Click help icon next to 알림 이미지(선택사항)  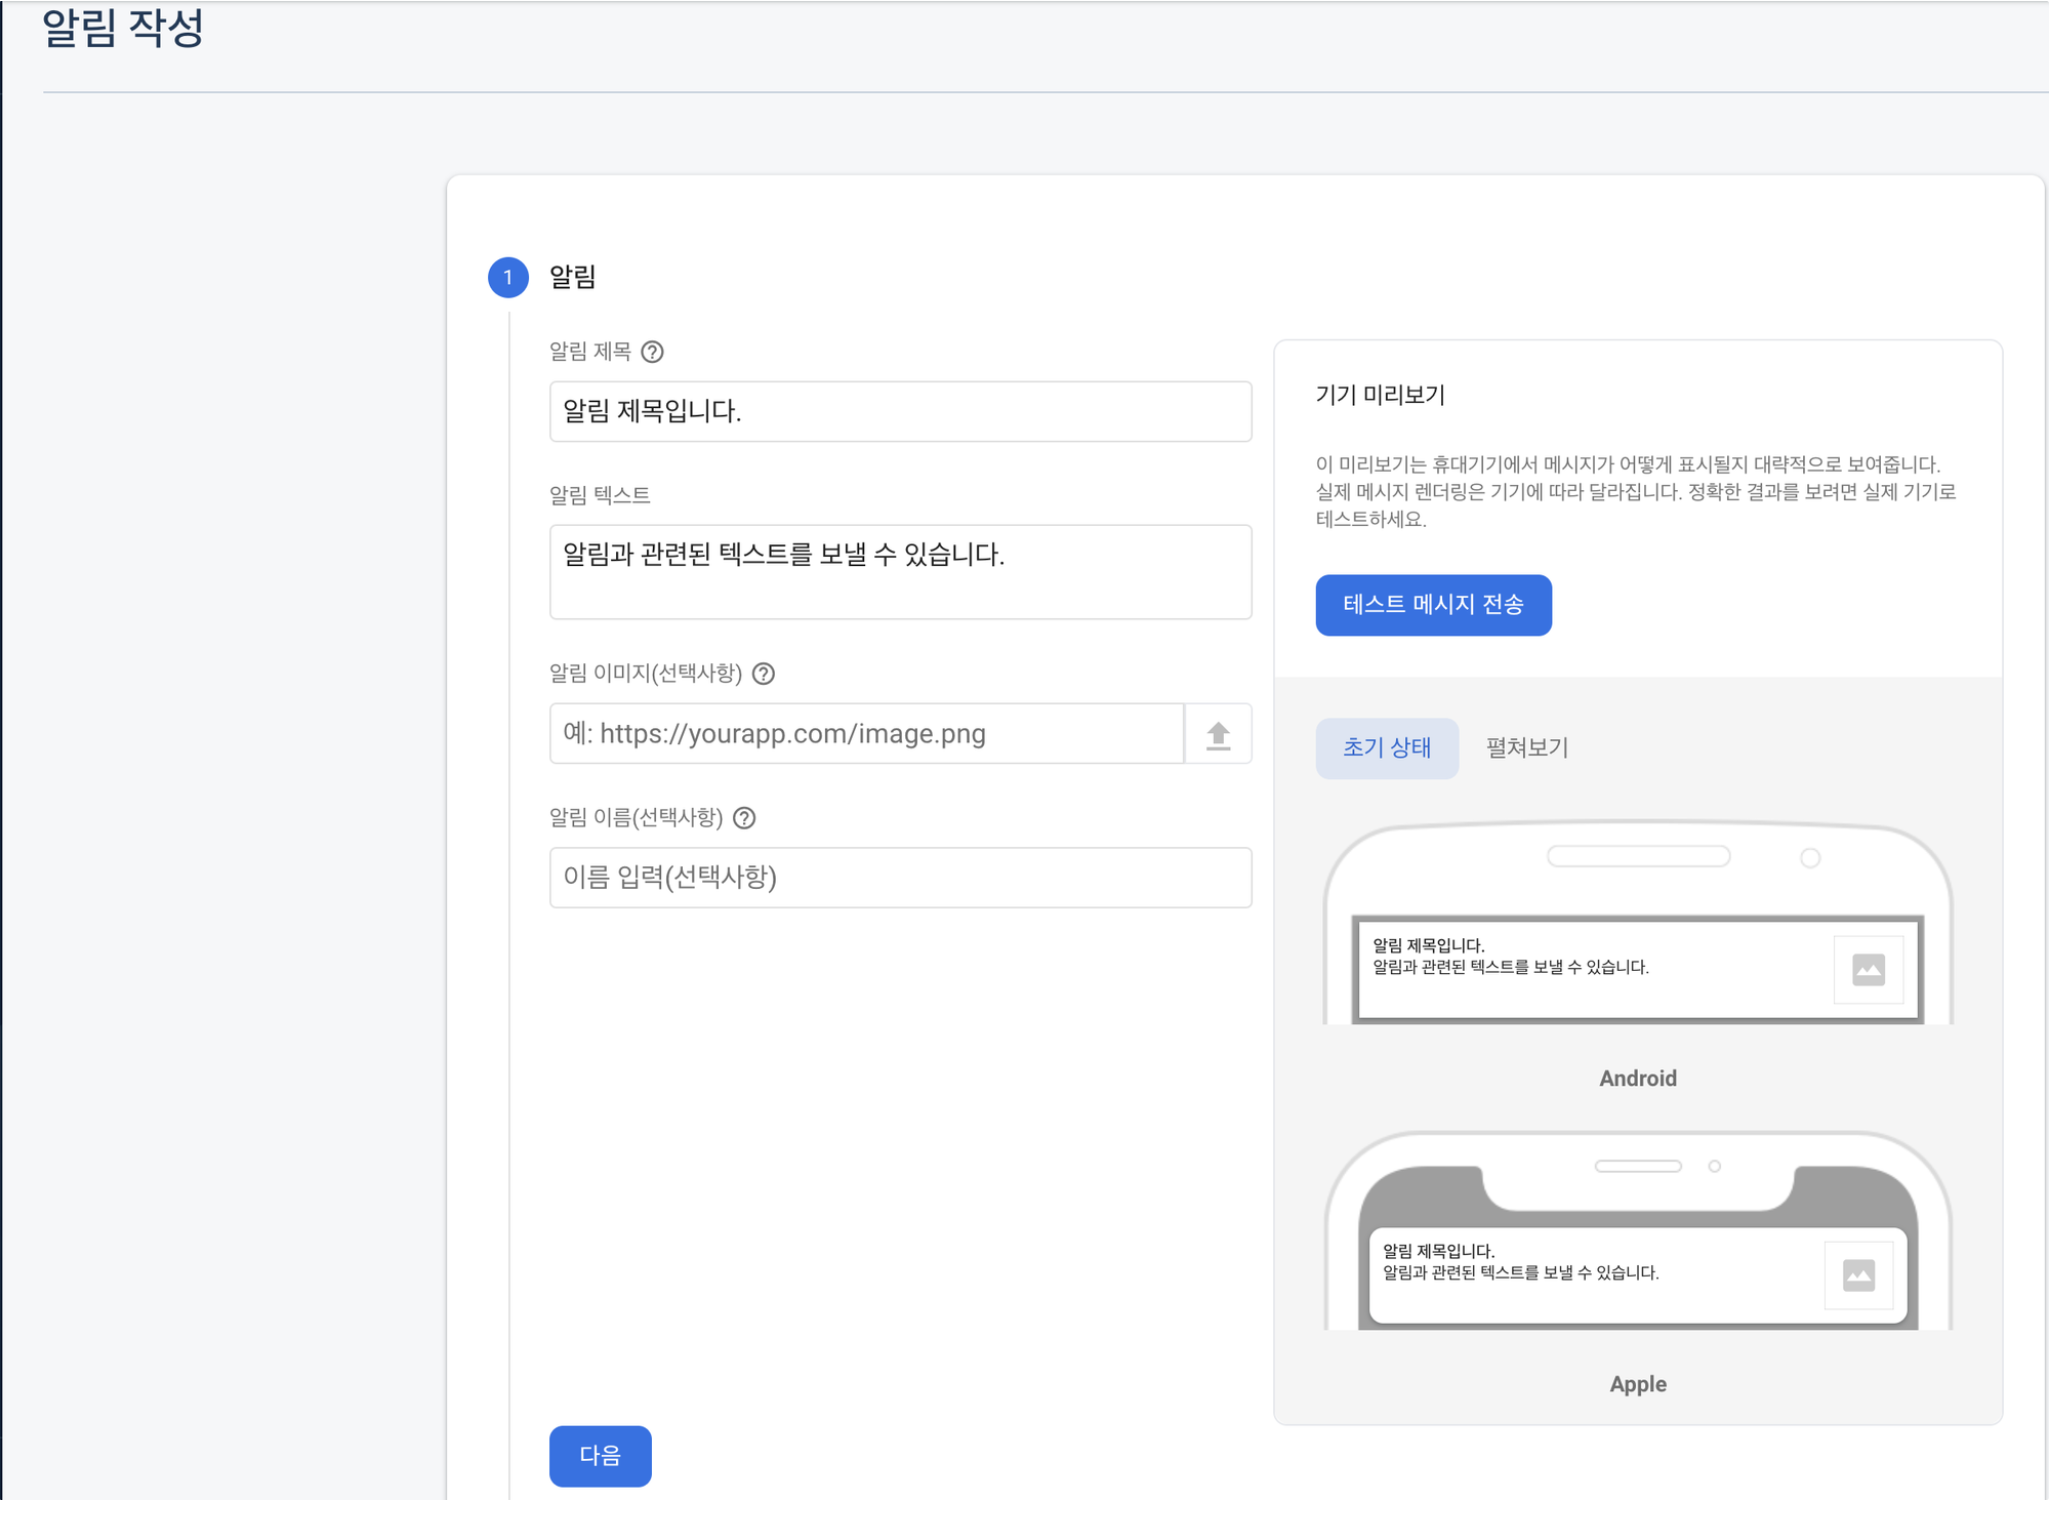pos(763,674)
